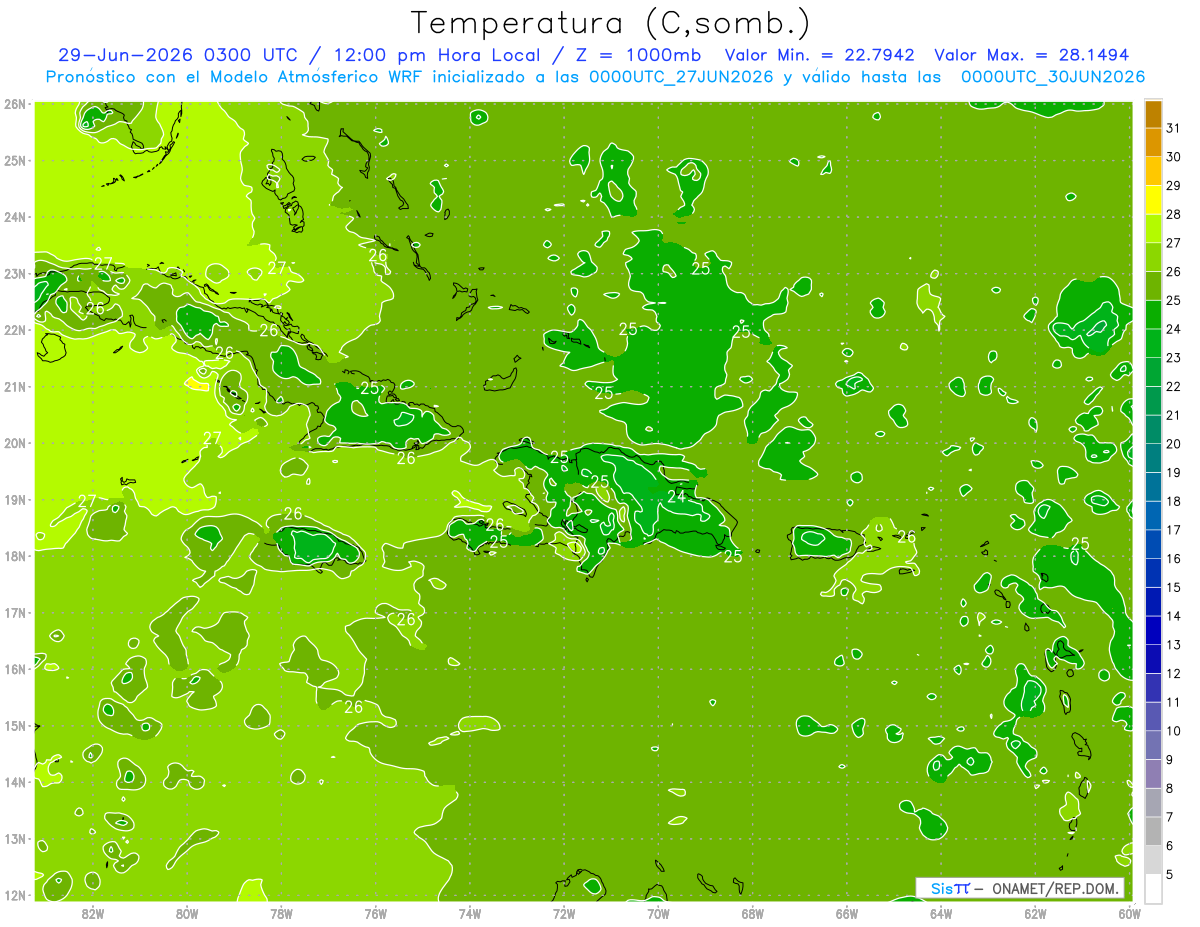The width and height of the screenshot is (1200, 927).
Task: Click the latitude axis label 25N
Action: 15,161
